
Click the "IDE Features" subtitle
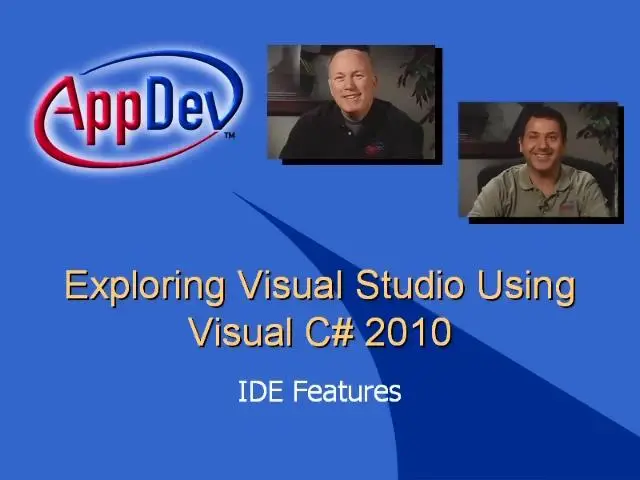(x=320, y=391)
